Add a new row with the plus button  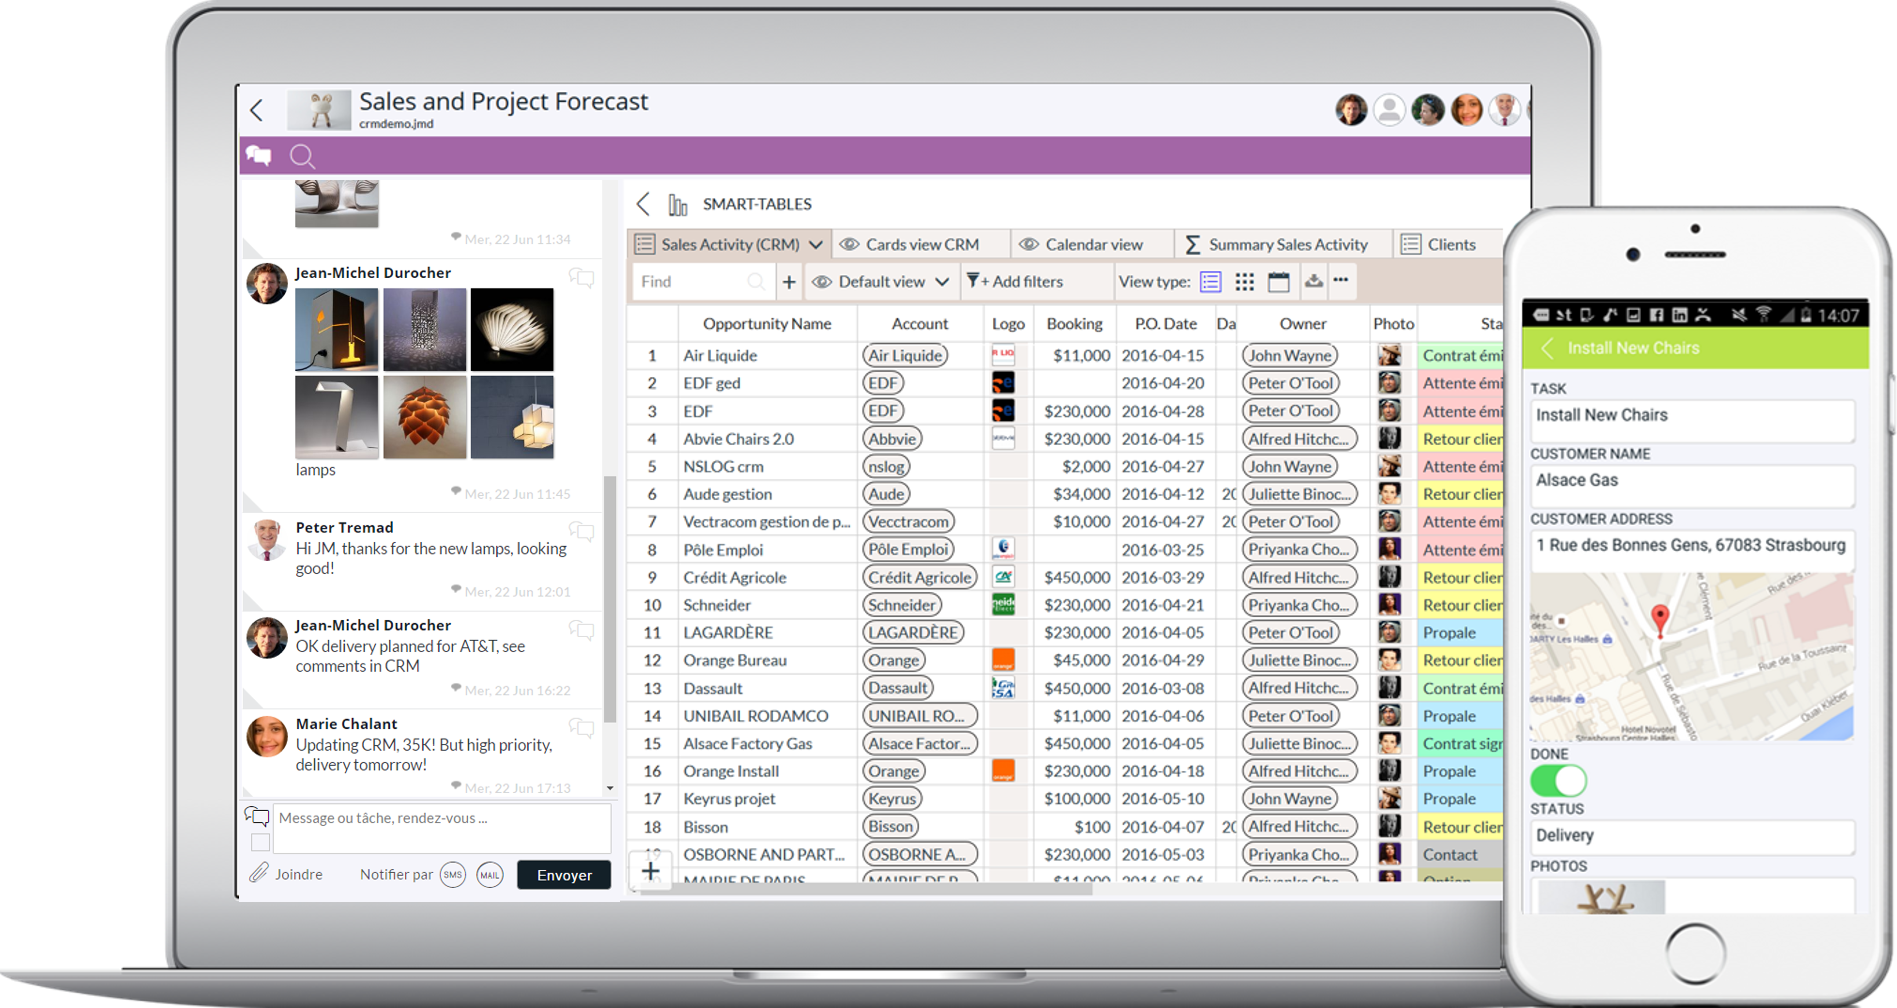tap(650, 871)
